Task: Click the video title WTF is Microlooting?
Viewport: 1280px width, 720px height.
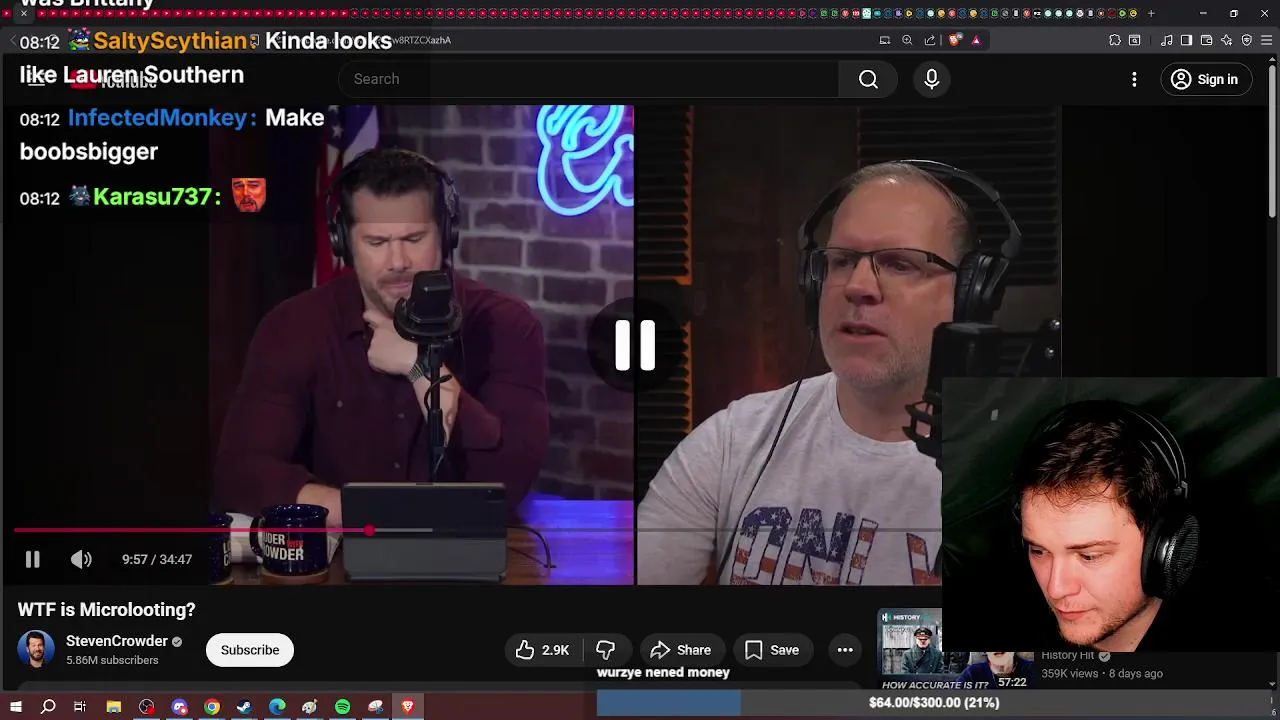Action: 106,610
